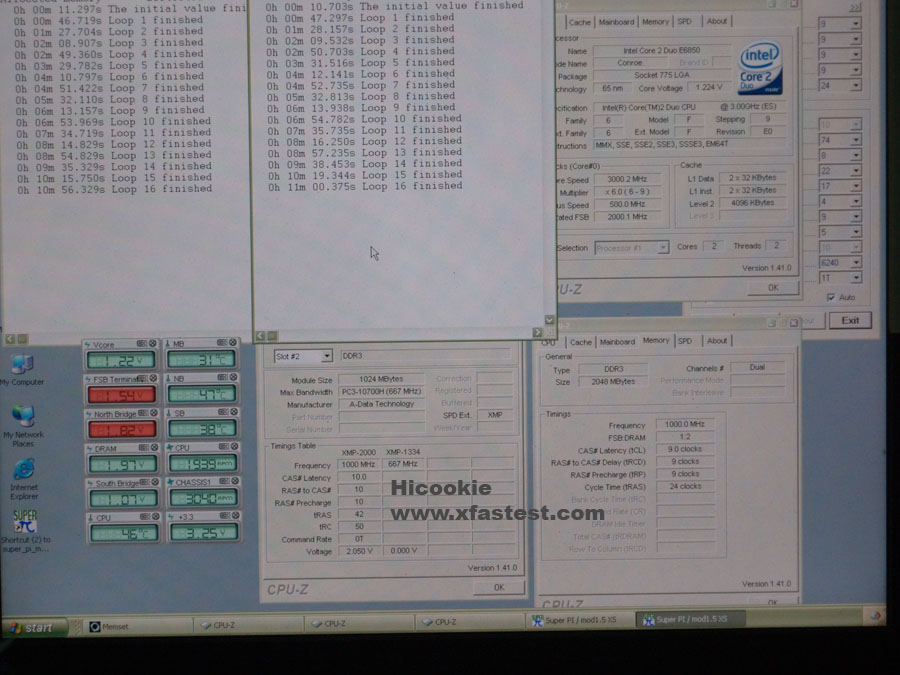Viewport: 900px width, 675px height.
Task: Open the Memset dropdown showing 6240
Action: [x=840, y=262]
